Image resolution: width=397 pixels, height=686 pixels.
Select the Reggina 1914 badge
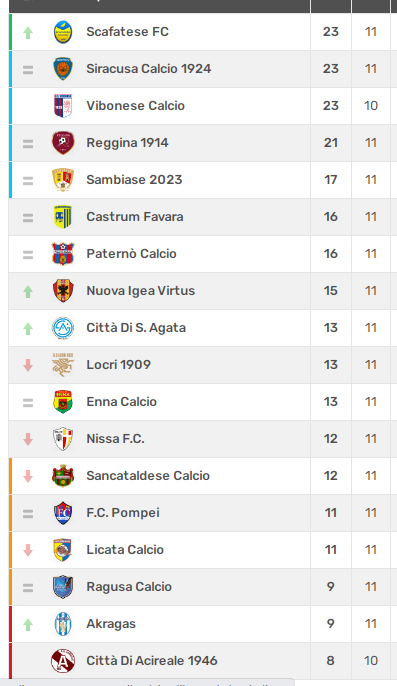[63, 143]
